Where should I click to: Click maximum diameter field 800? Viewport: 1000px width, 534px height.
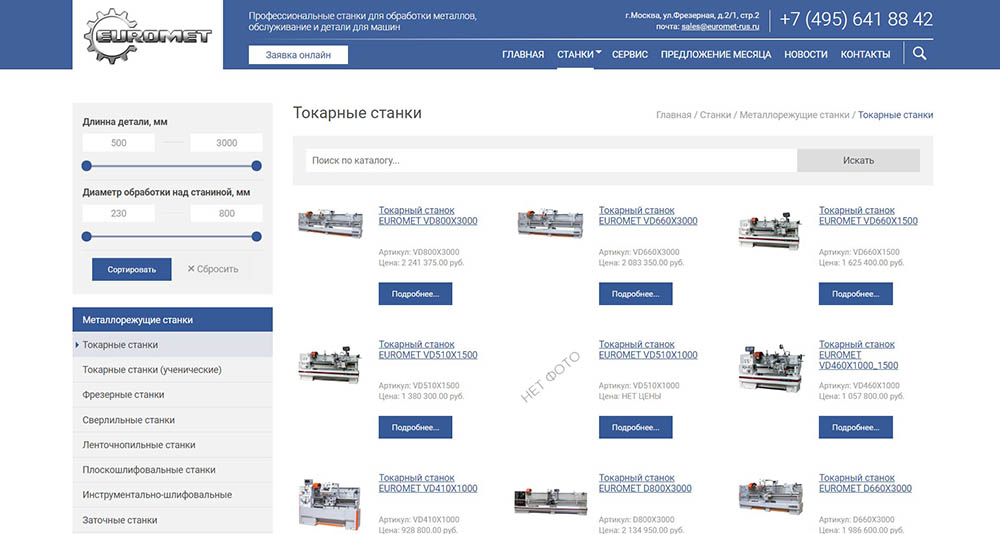(226, 213)
